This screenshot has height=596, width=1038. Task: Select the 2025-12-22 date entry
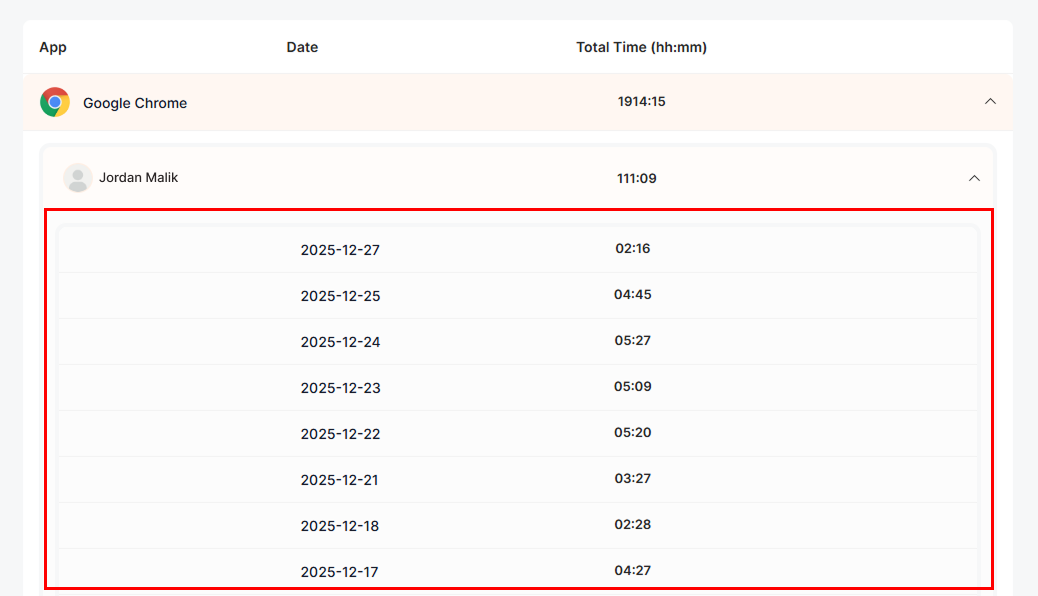point(340,434)
